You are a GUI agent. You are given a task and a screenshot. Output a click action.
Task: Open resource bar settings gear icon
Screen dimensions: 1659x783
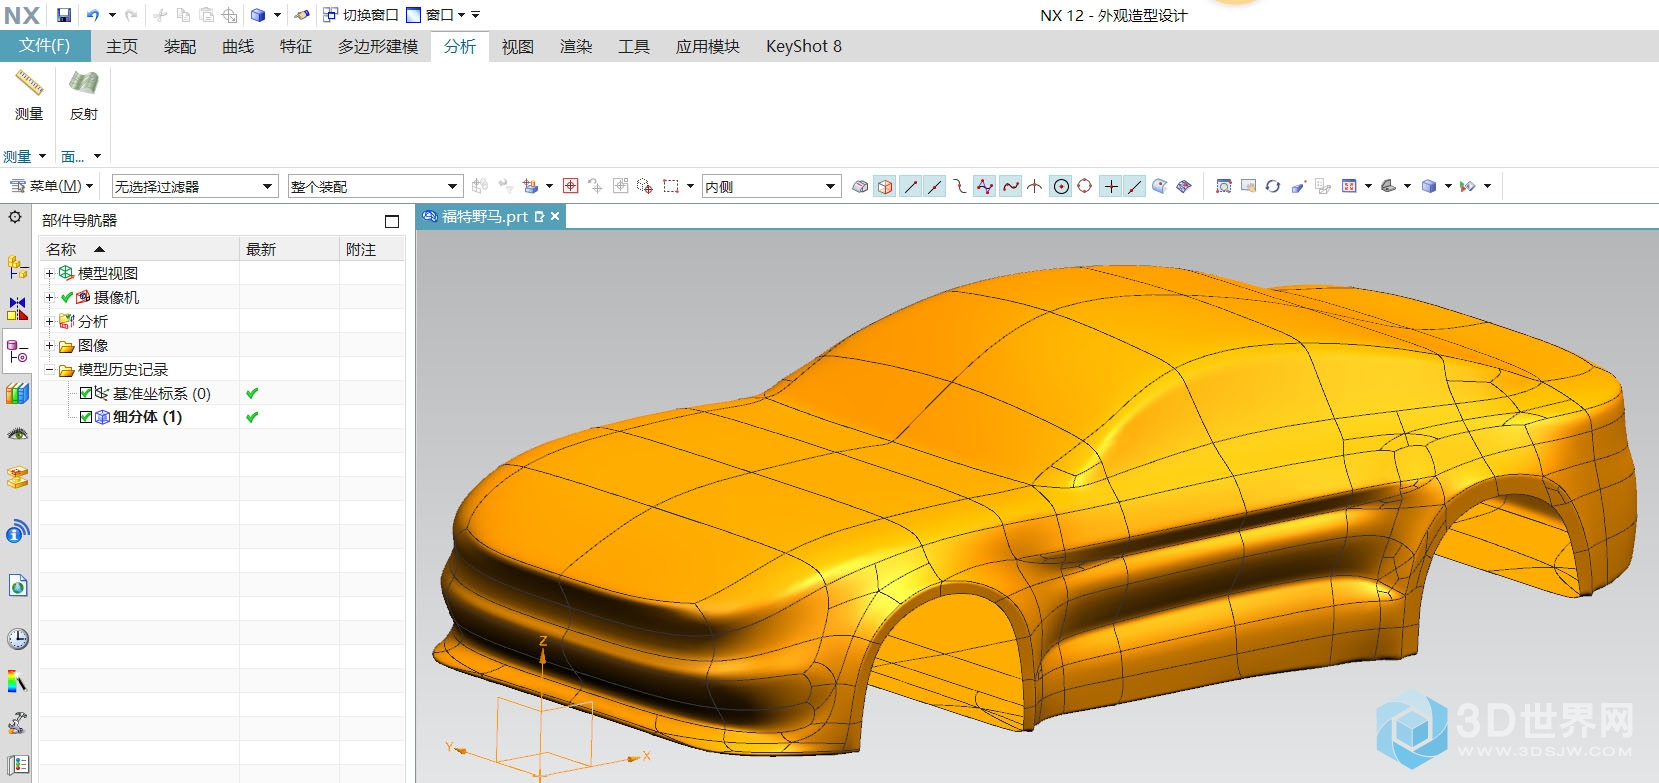[x=15, y=217]
